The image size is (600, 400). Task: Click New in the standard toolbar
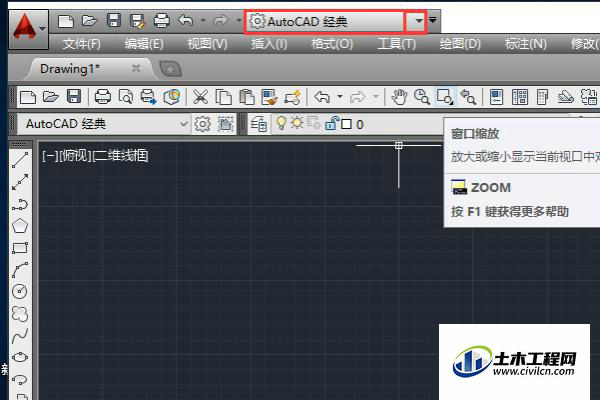(28, 97)
